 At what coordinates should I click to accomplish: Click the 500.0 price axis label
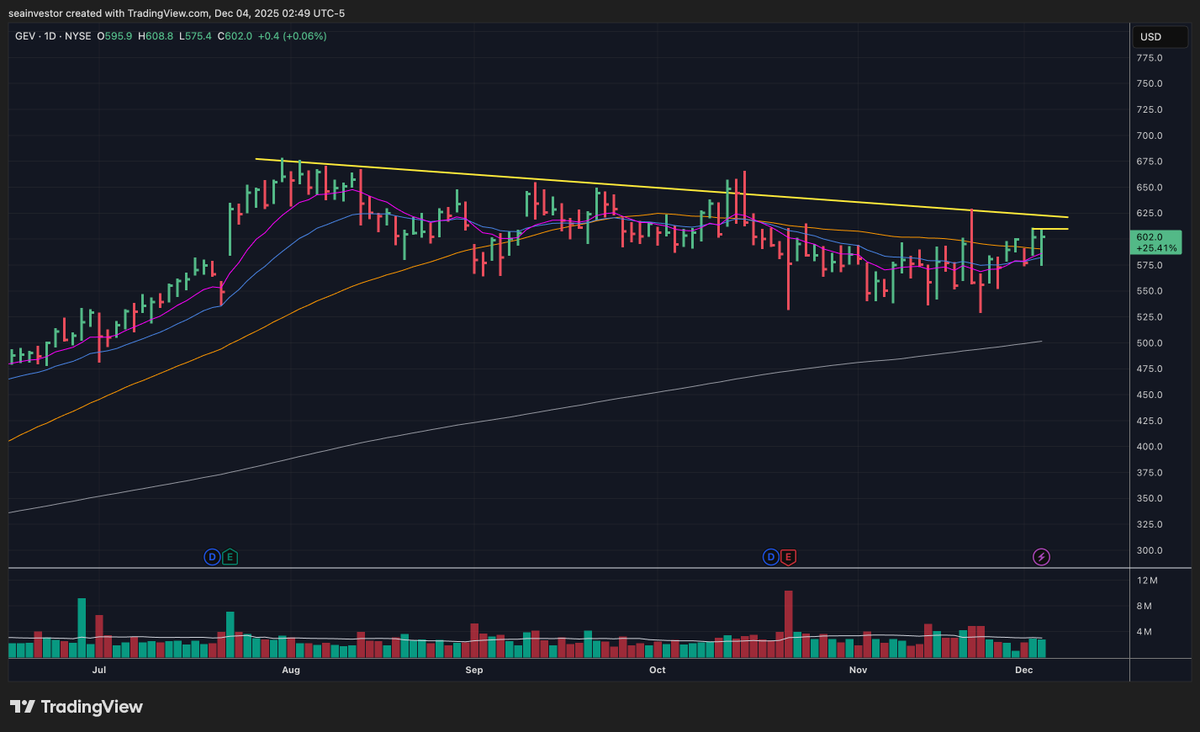pos(1150,344)
